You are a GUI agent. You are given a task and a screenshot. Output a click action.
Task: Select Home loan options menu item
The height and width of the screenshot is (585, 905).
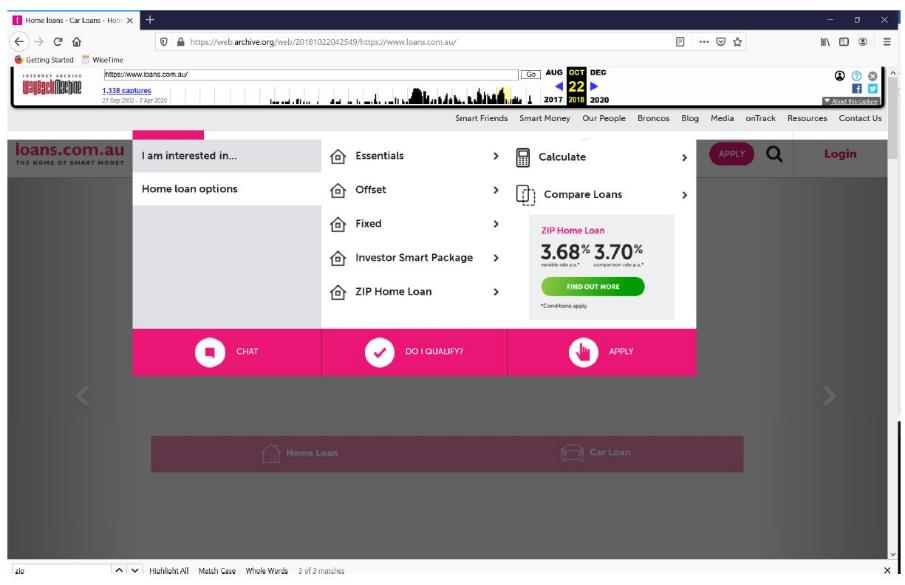(226, 189)
